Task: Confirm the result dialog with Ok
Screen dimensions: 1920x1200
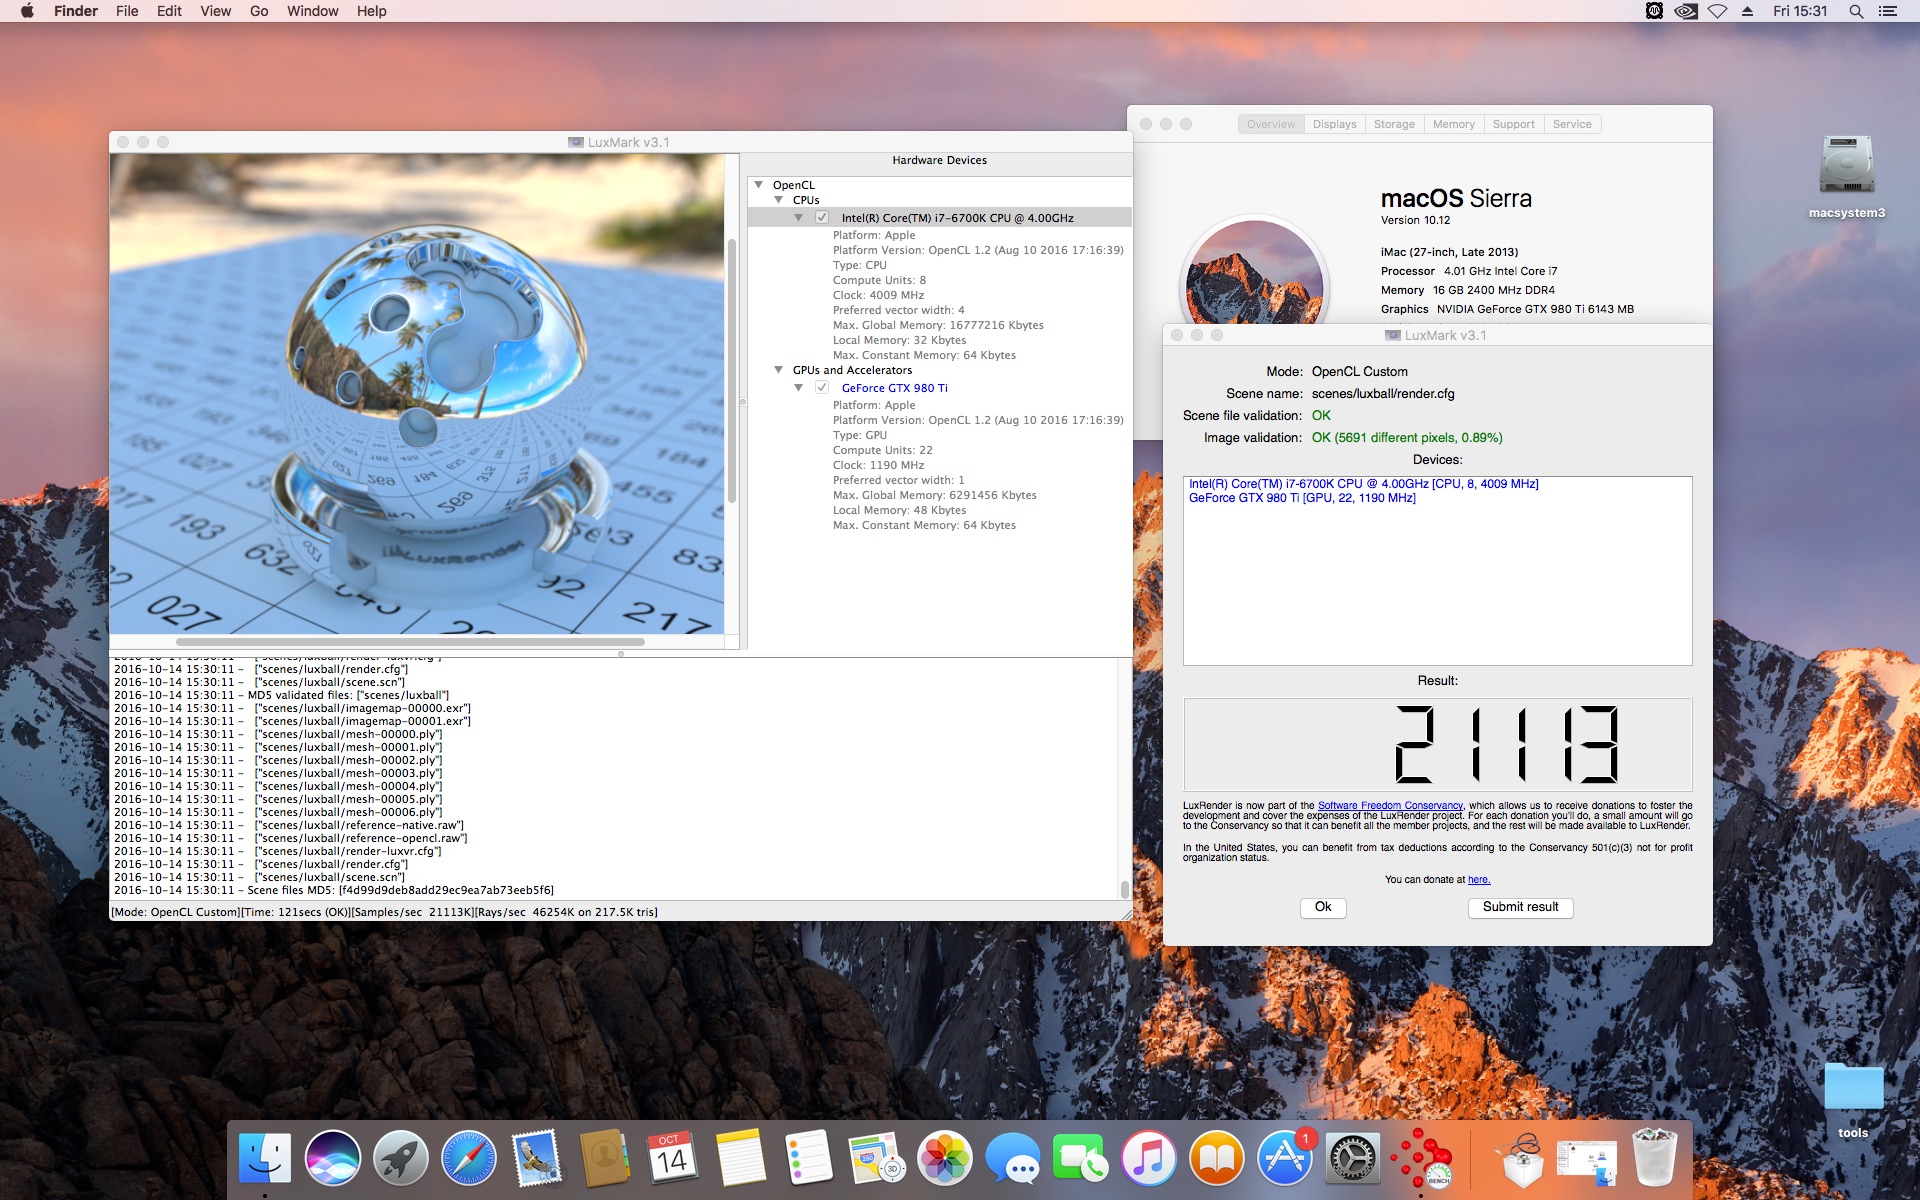Action: [x=1323, y=907]
